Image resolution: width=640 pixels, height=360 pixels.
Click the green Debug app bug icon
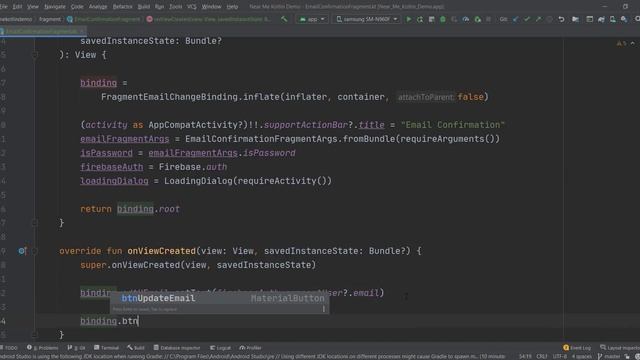click(x=443, y=19)
